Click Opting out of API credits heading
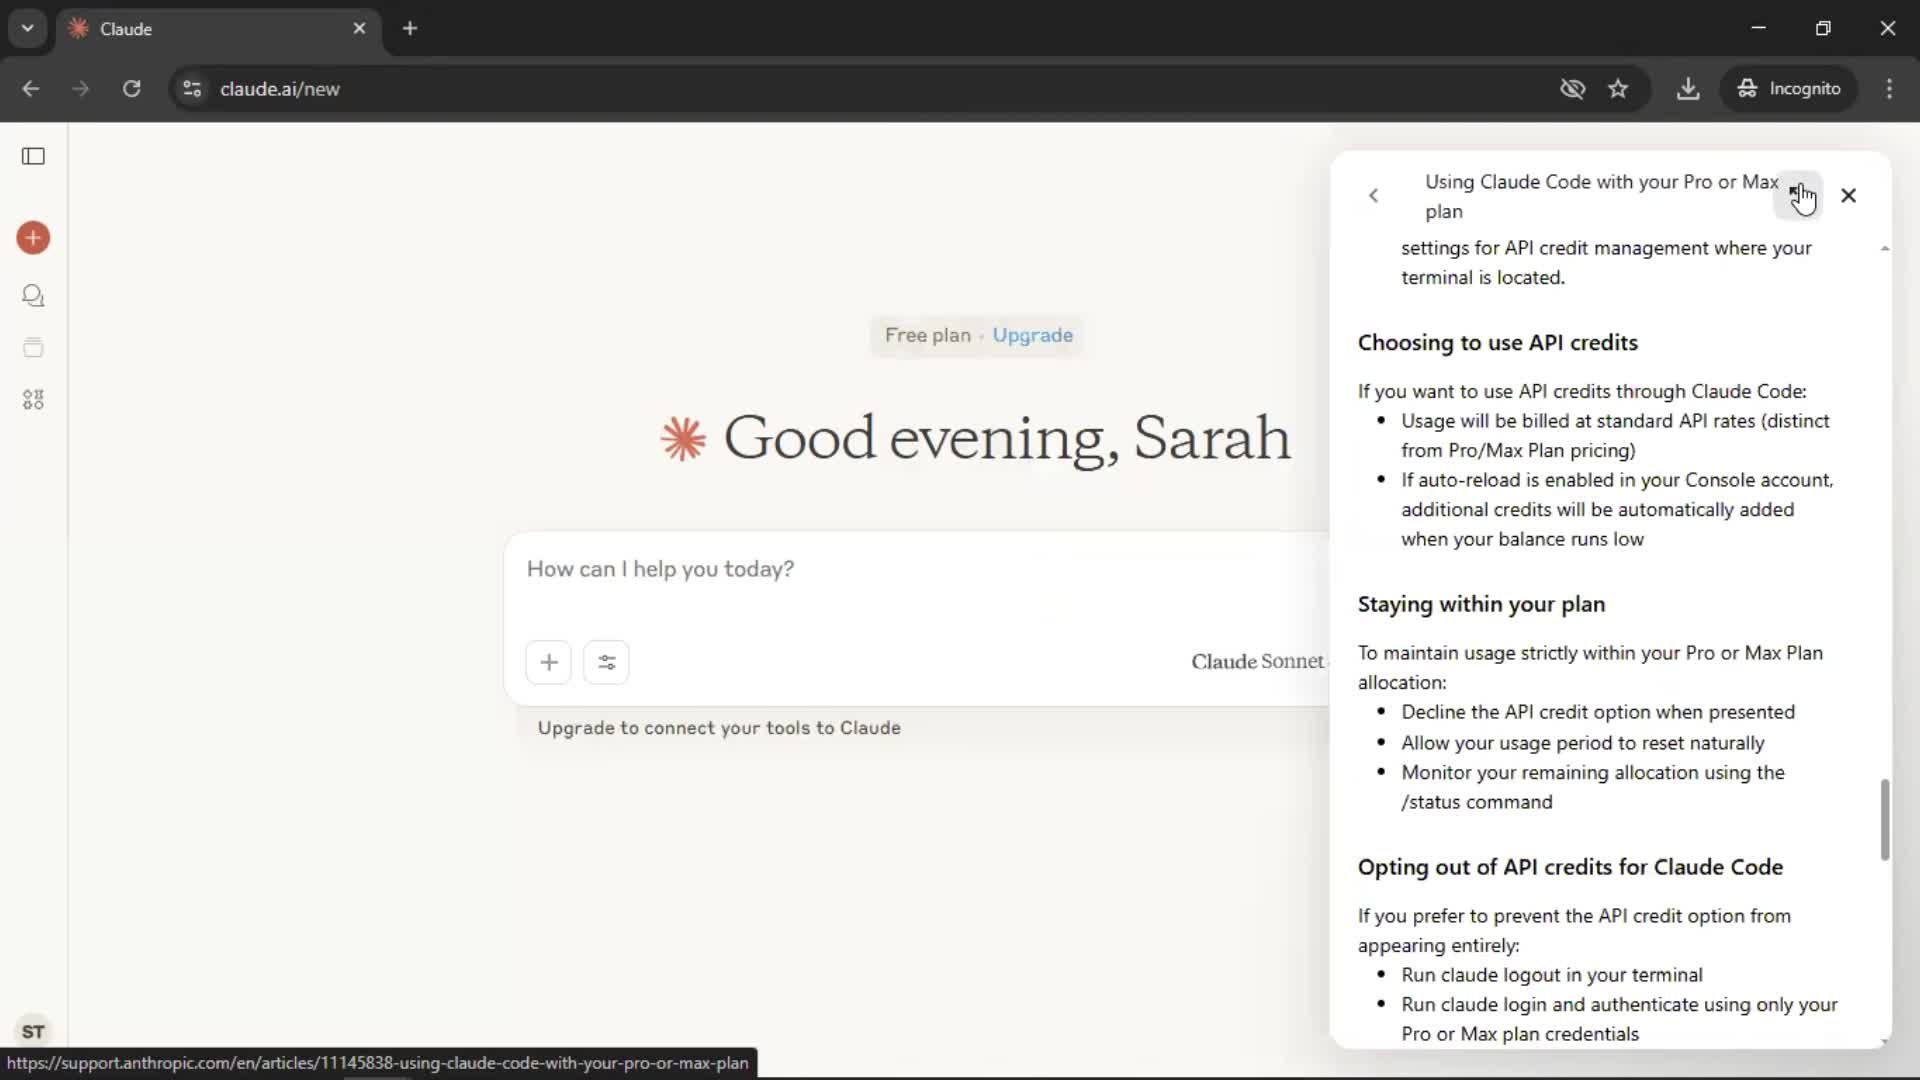 (1570, 867)
